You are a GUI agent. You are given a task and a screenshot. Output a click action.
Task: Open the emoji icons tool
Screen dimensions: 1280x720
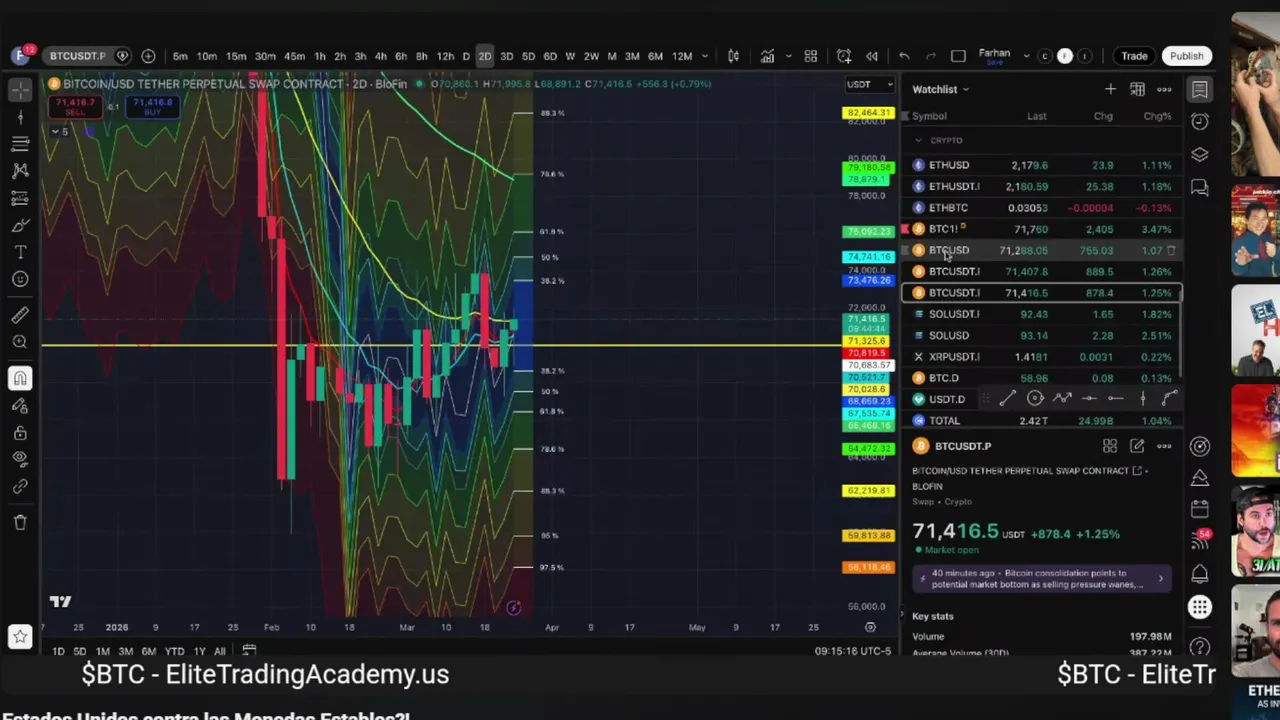tap(20, 279)
